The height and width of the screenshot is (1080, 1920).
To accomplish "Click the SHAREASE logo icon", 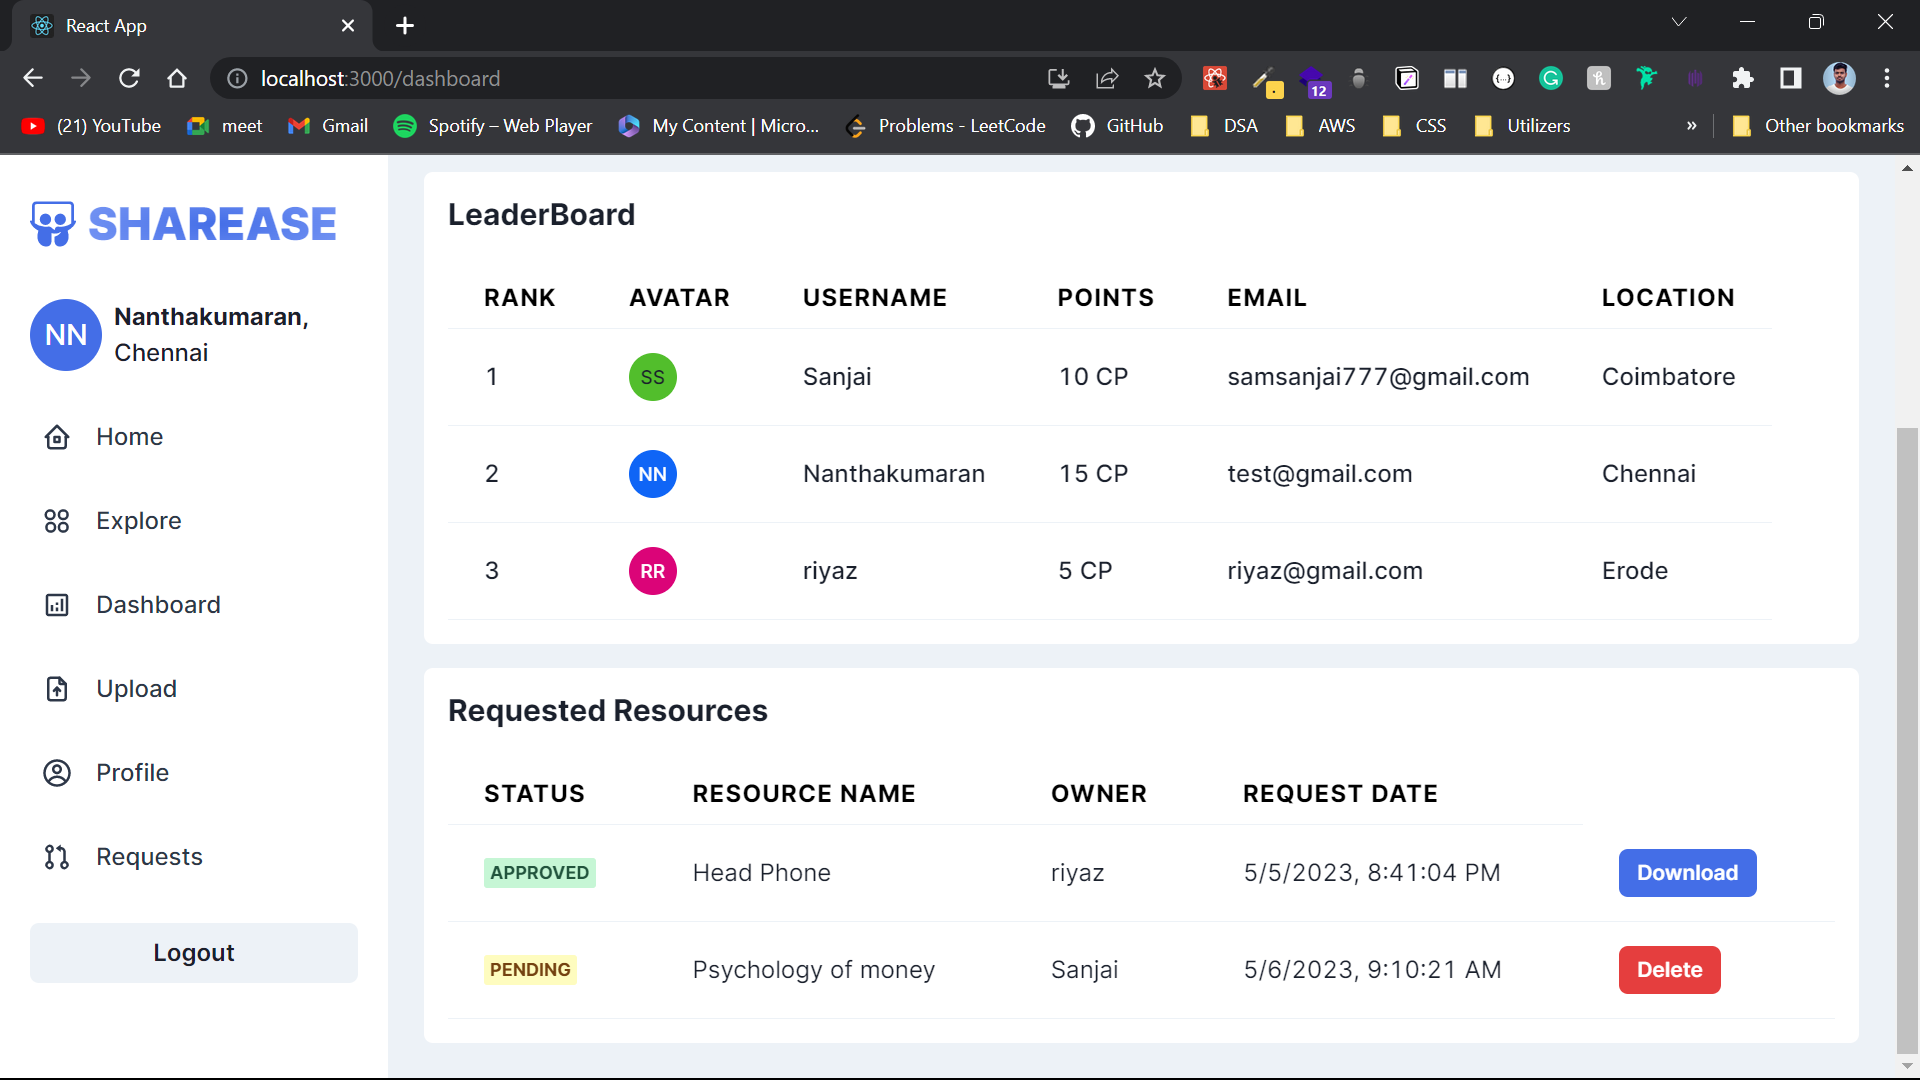I will 53,224.
